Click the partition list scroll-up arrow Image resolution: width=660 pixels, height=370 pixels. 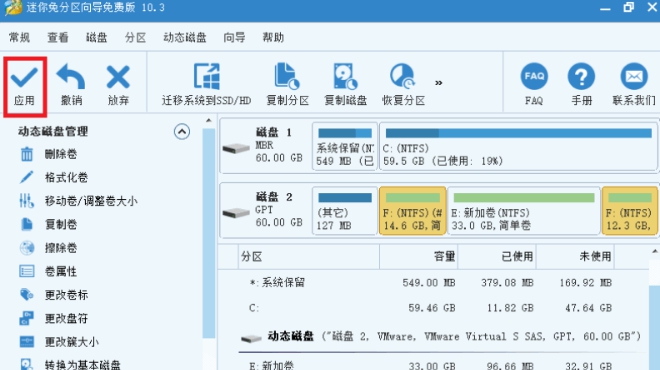(655, 251)
